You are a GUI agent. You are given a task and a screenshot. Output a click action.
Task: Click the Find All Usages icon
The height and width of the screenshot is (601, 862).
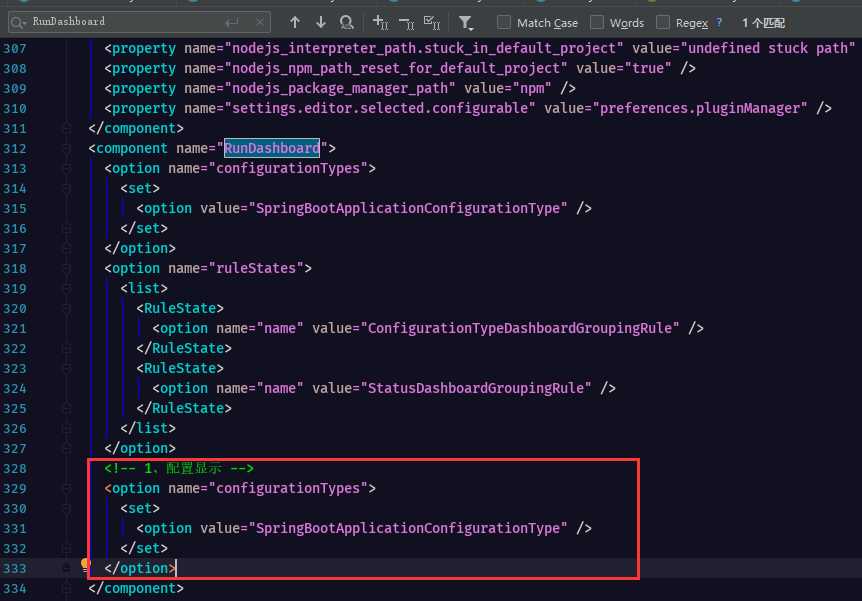(x=346, y=23)
